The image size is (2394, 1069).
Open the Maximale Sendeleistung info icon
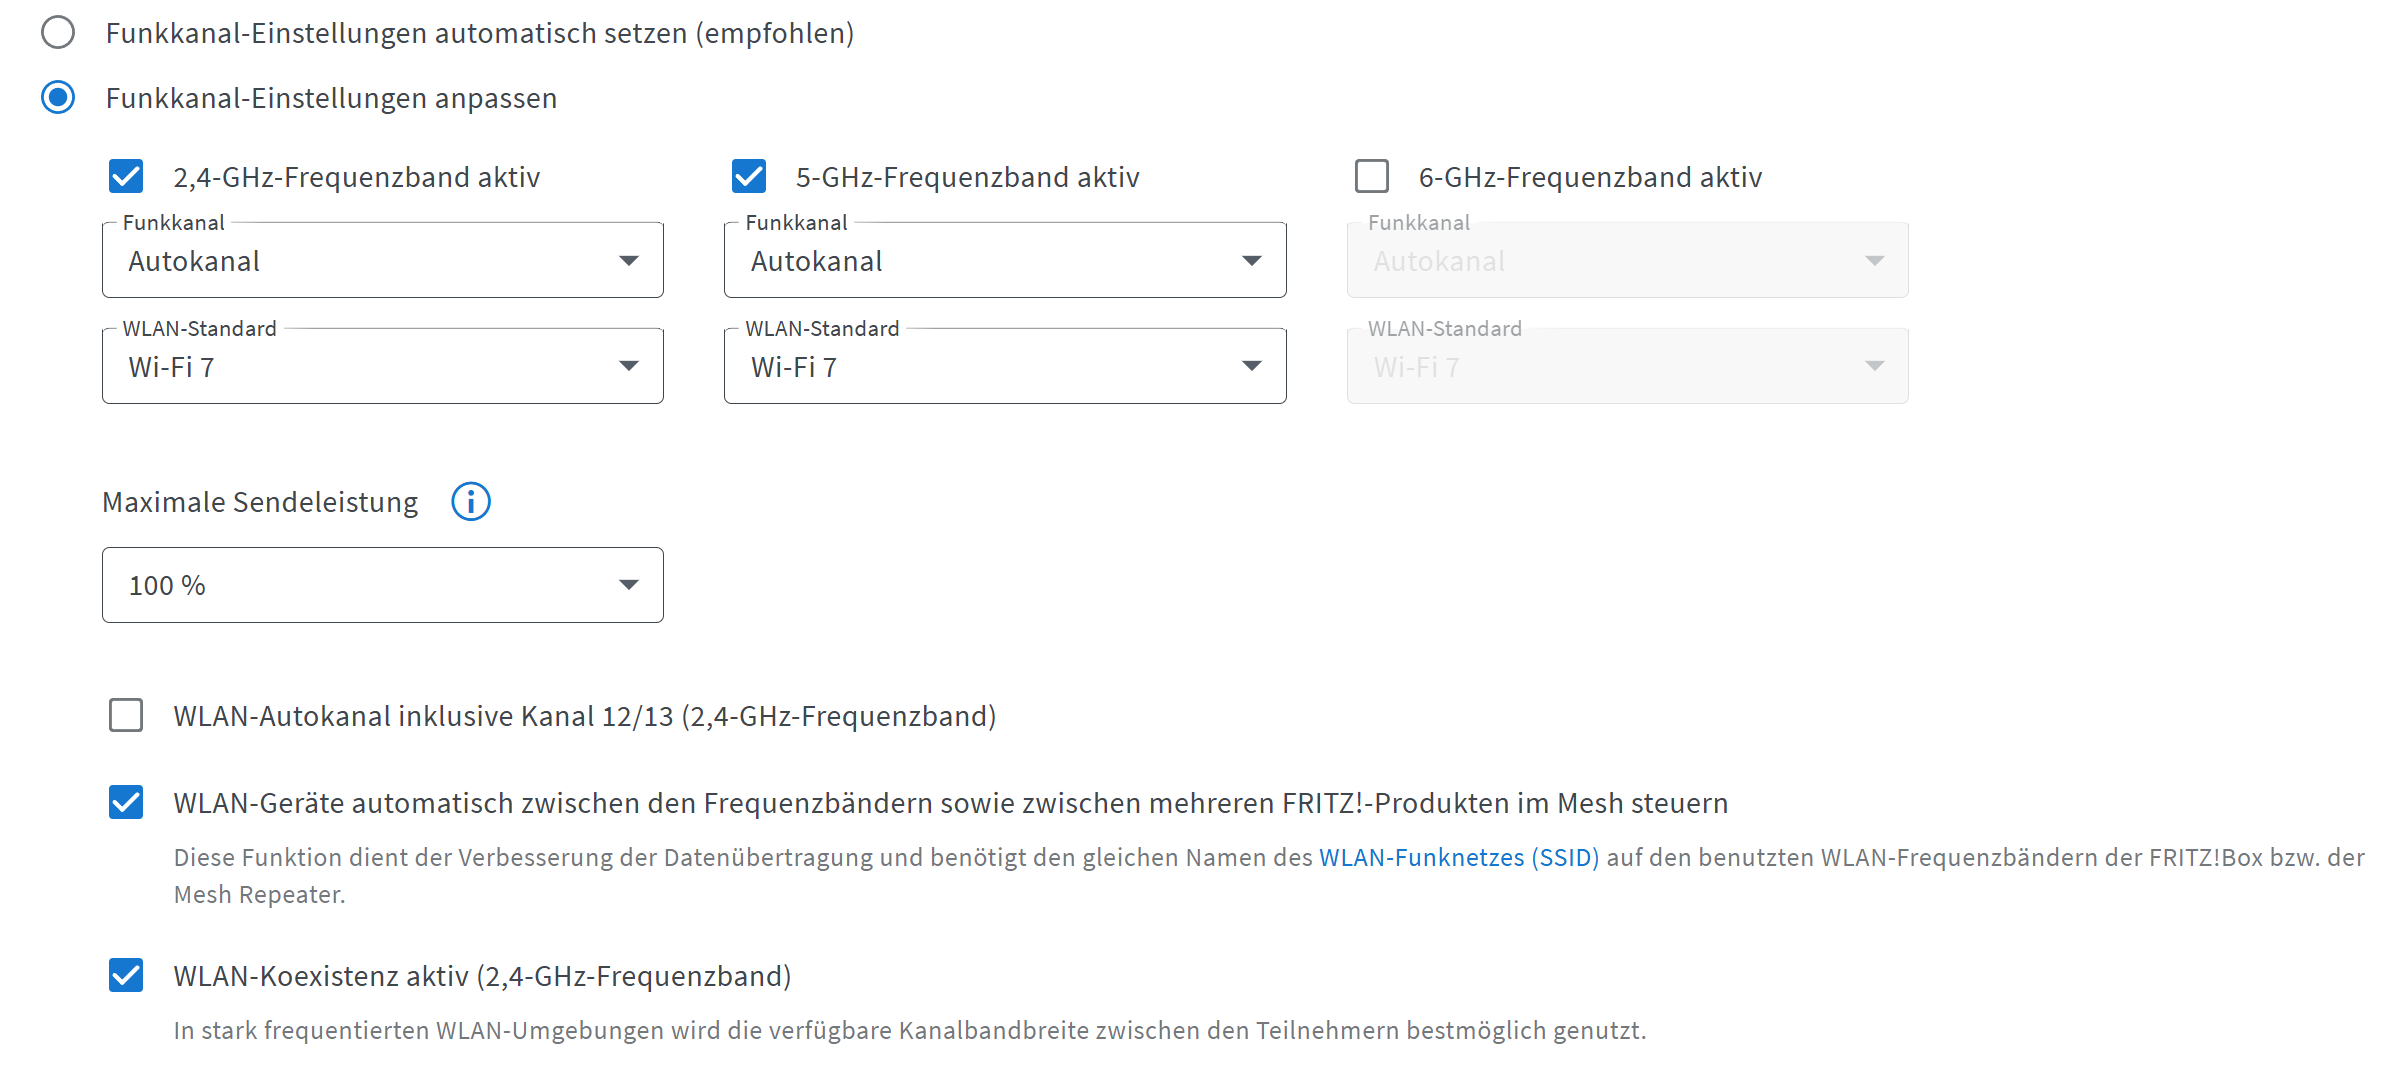(471, 502)
